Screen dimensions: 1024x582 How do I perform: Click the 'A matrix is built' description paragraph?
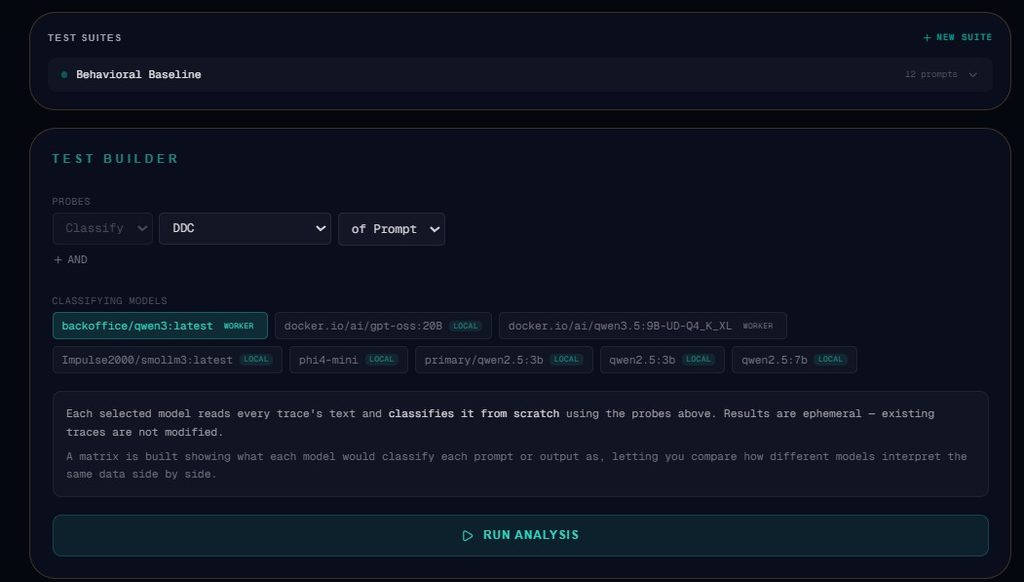click(517, 465)
